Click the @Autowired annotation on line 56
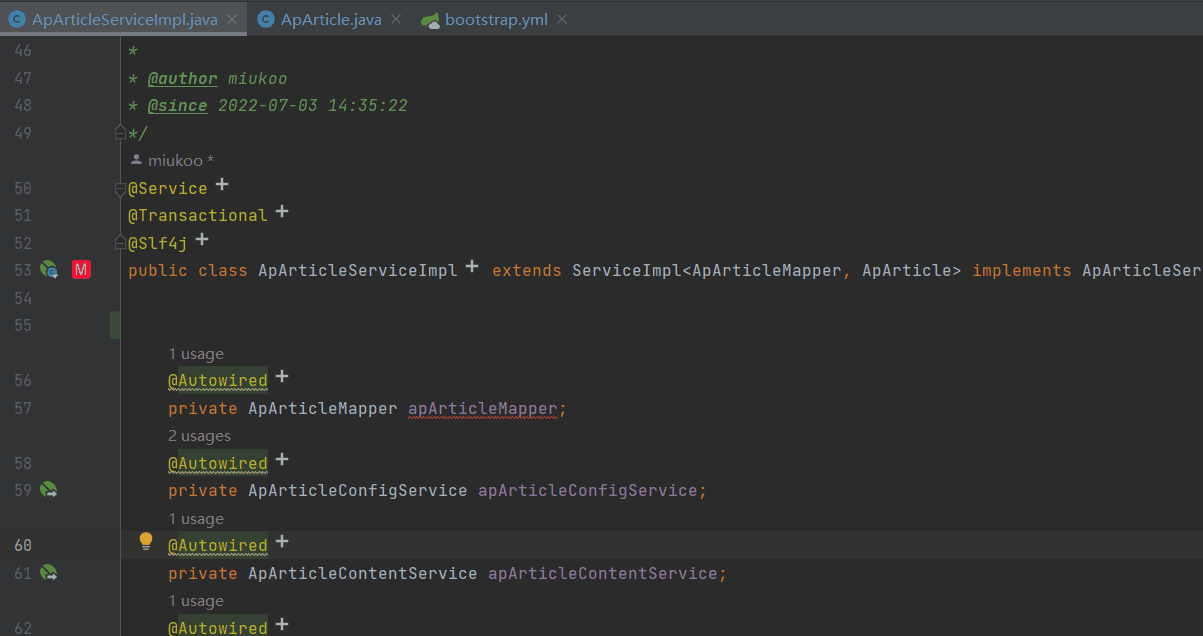Screen dimensions: 1203x636 point(218,380)
